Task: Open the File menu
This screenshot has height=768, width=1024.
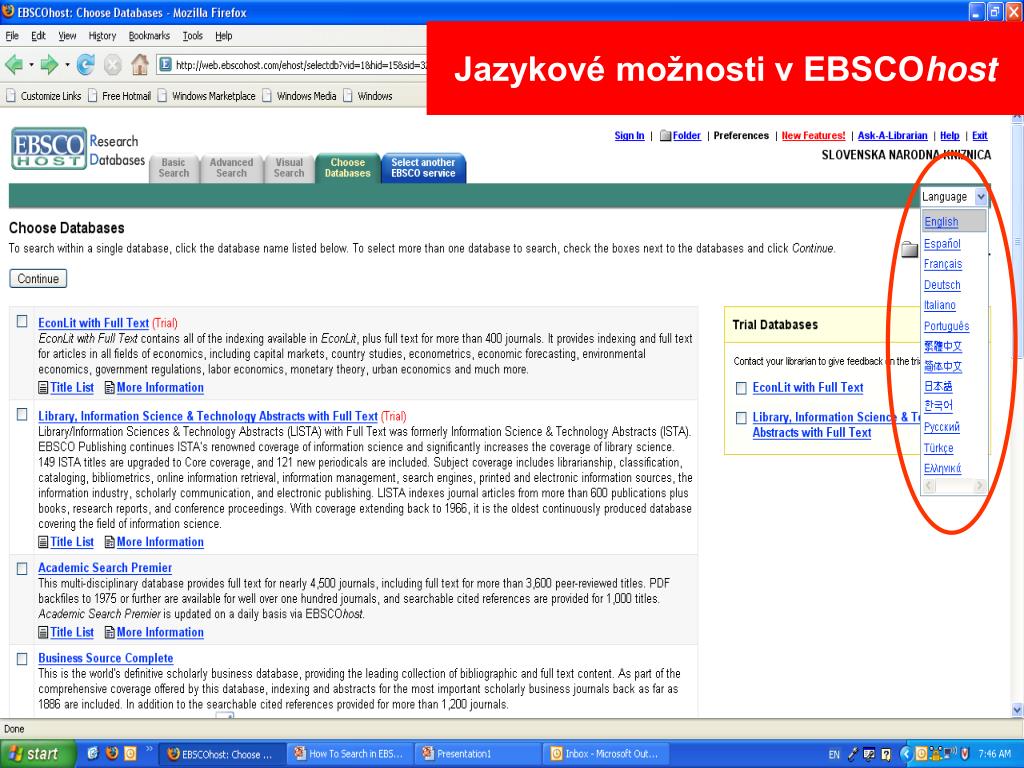Action: (x=12, y=36)
